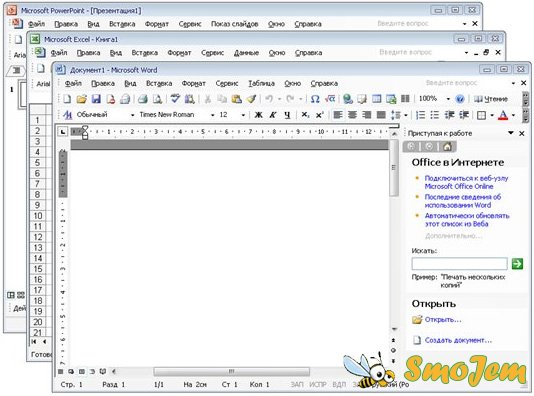Image resolution: width=534 pixels, height=396 pixels.
Task: Select the Format Painter brush icon
Action: pyautogui.click(x=251, y=99)
